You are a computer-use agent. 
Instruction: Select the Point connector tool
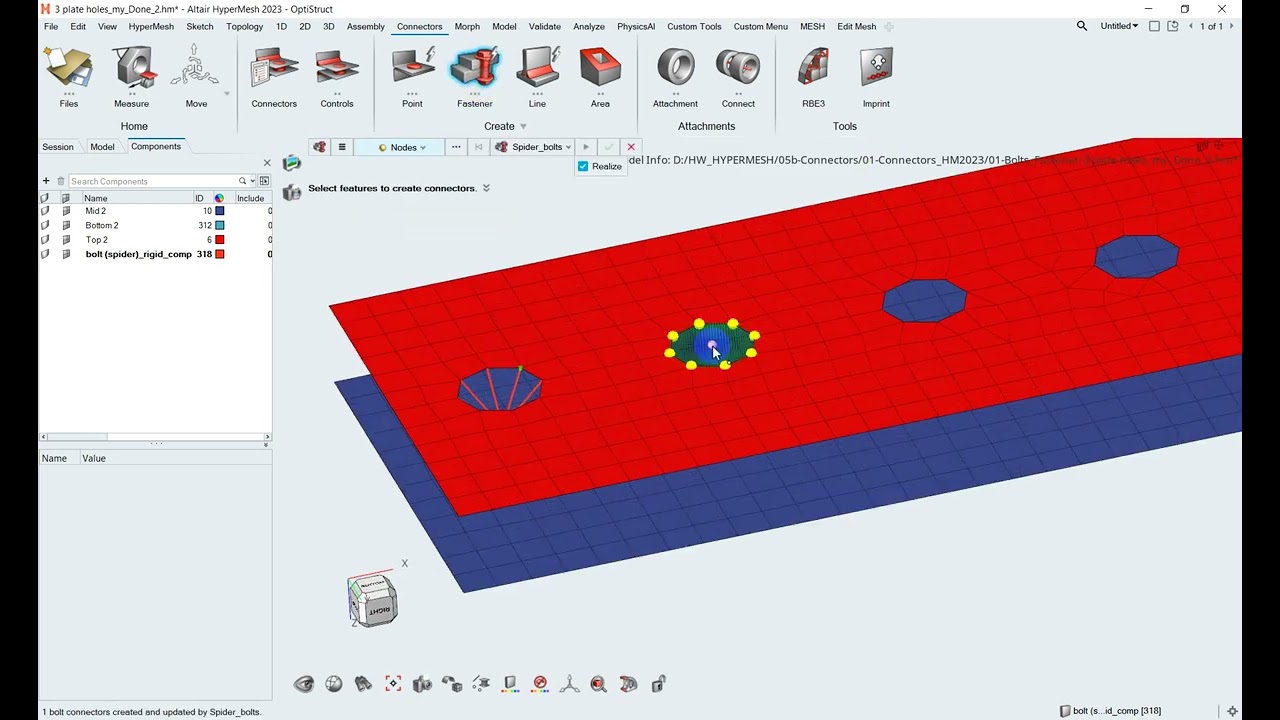pyautogui.click(x=412, y=76)
